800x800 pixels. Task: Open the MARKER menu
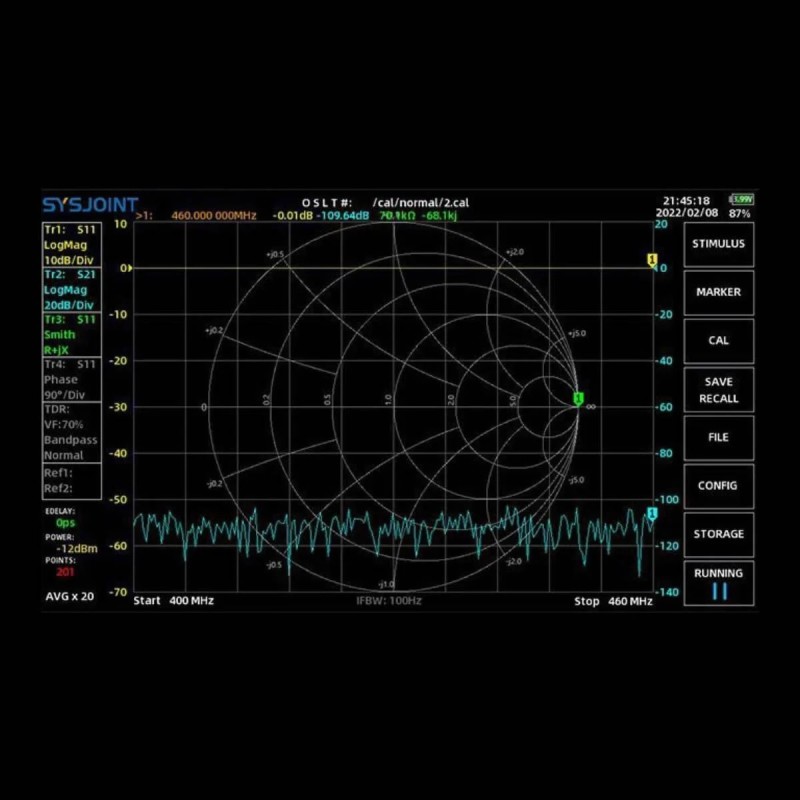point(718,292)
